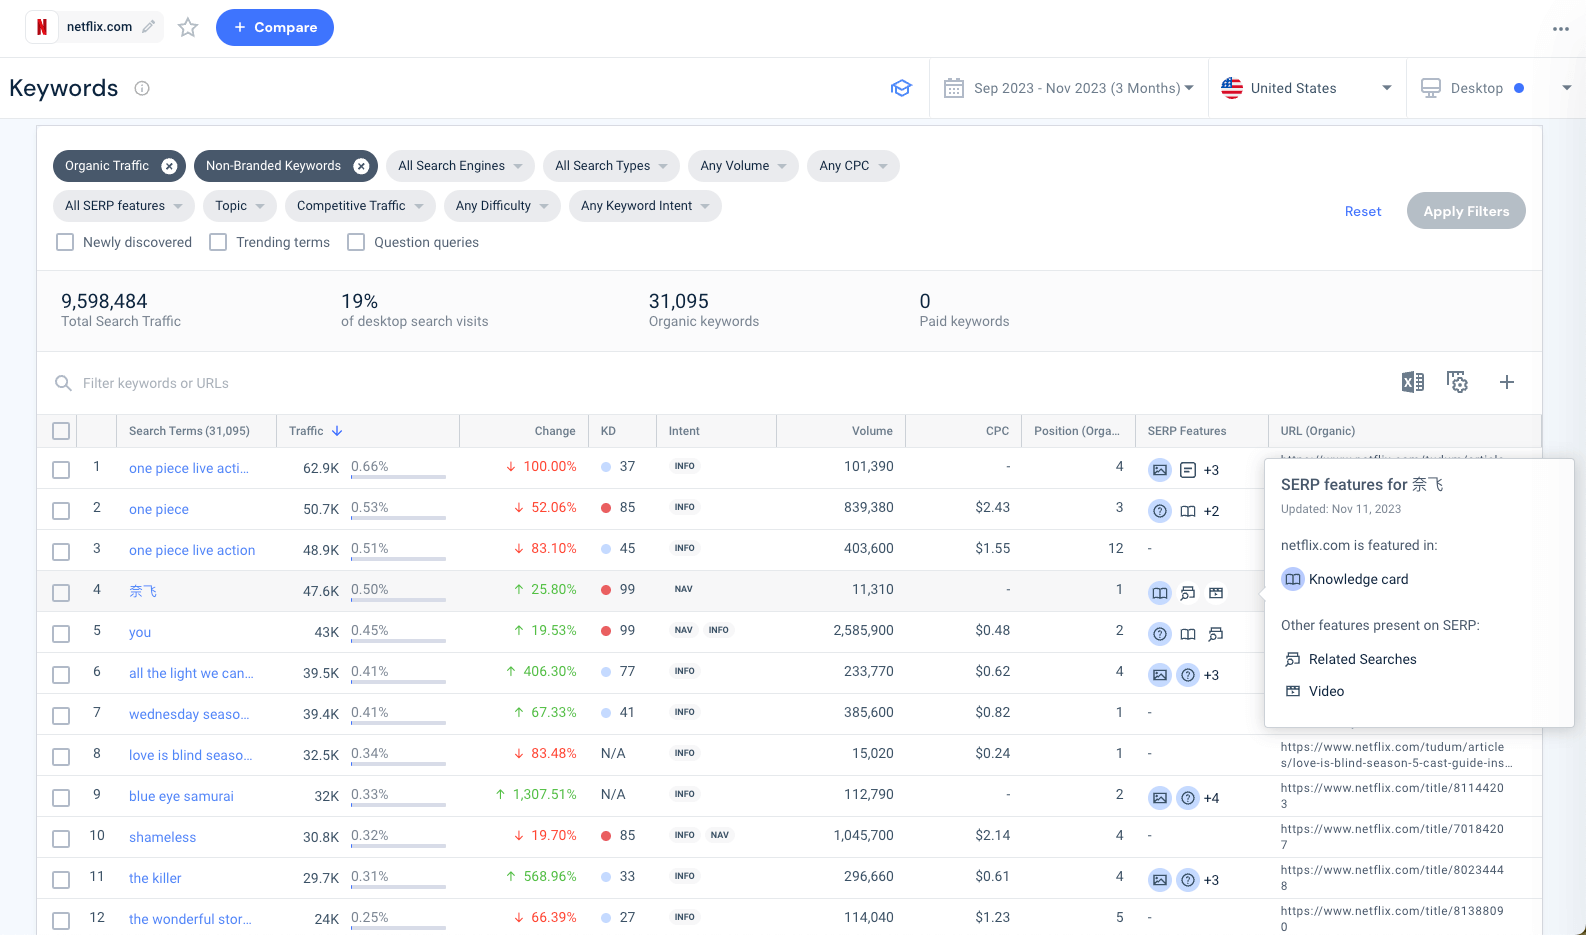Click the plus icon above the table

click(1507, 382)
